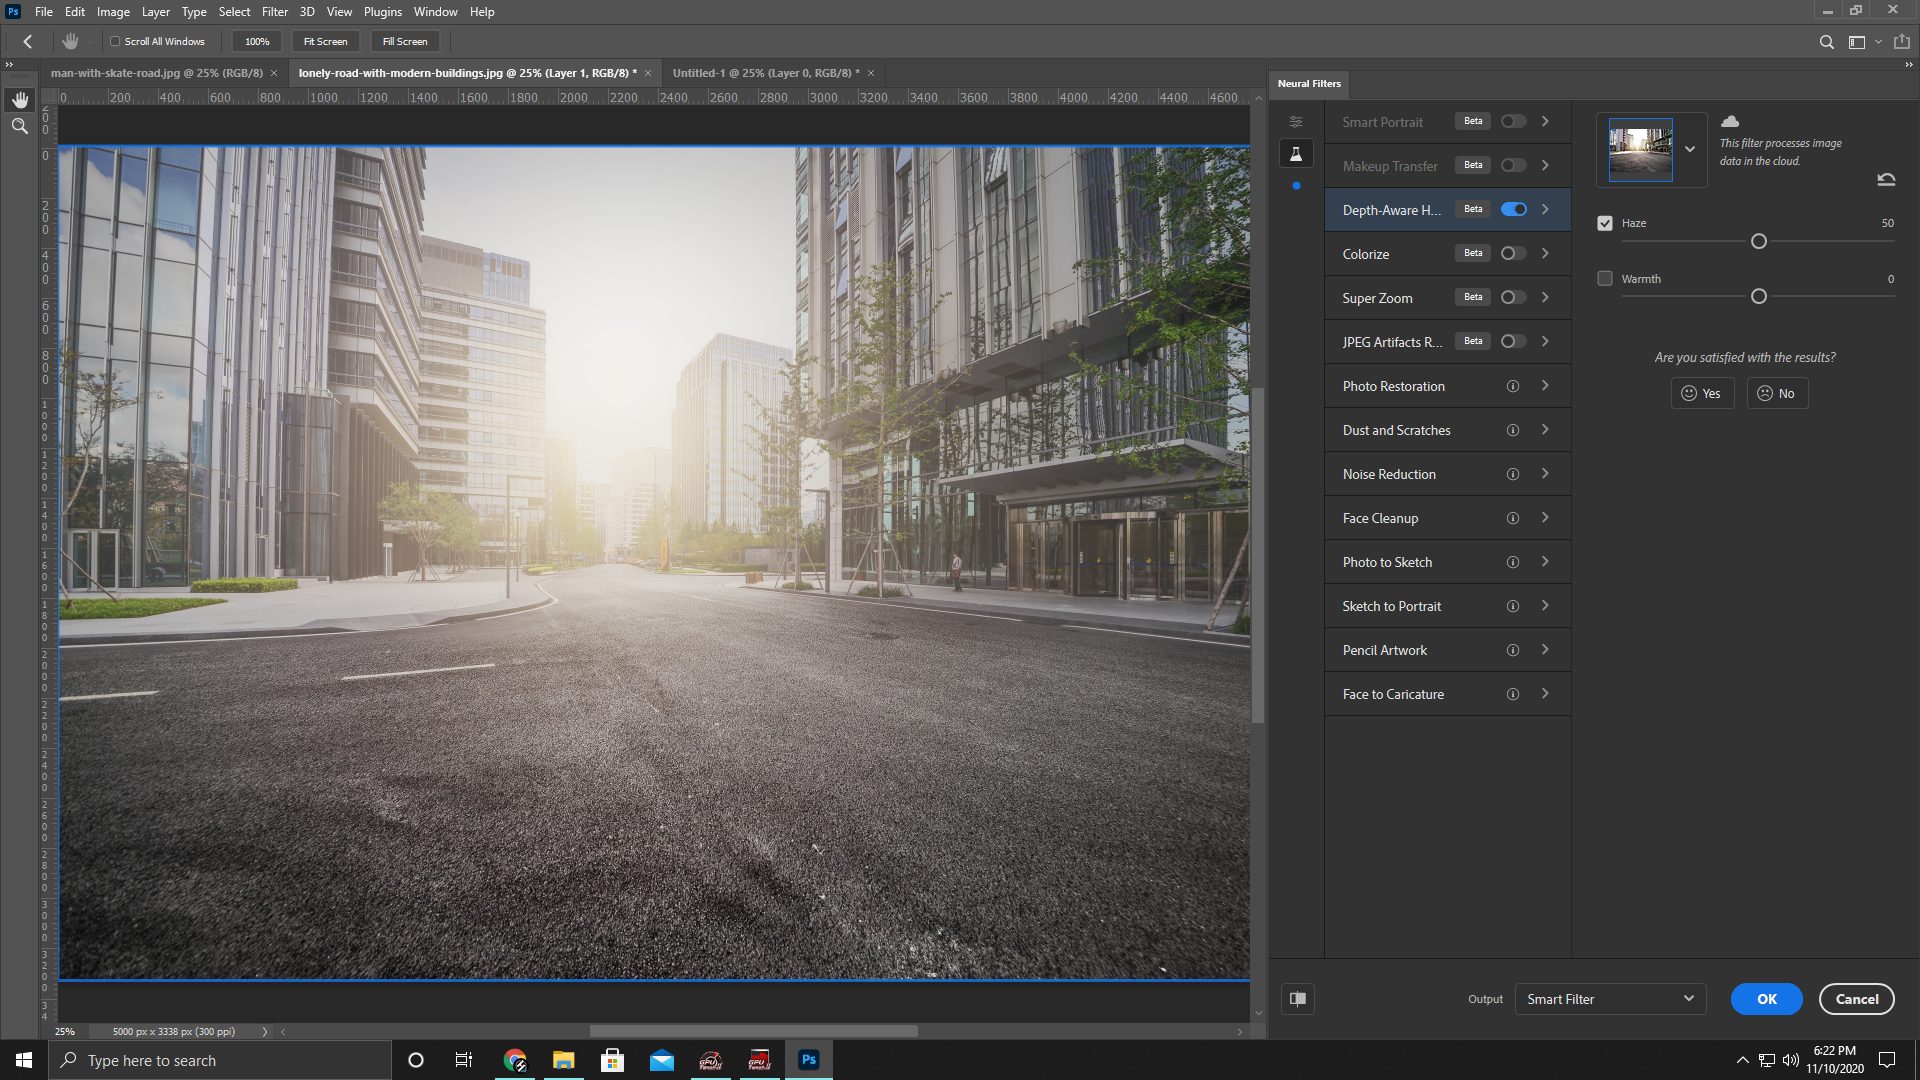Open the beta filters flask icon

(1296, 154)
